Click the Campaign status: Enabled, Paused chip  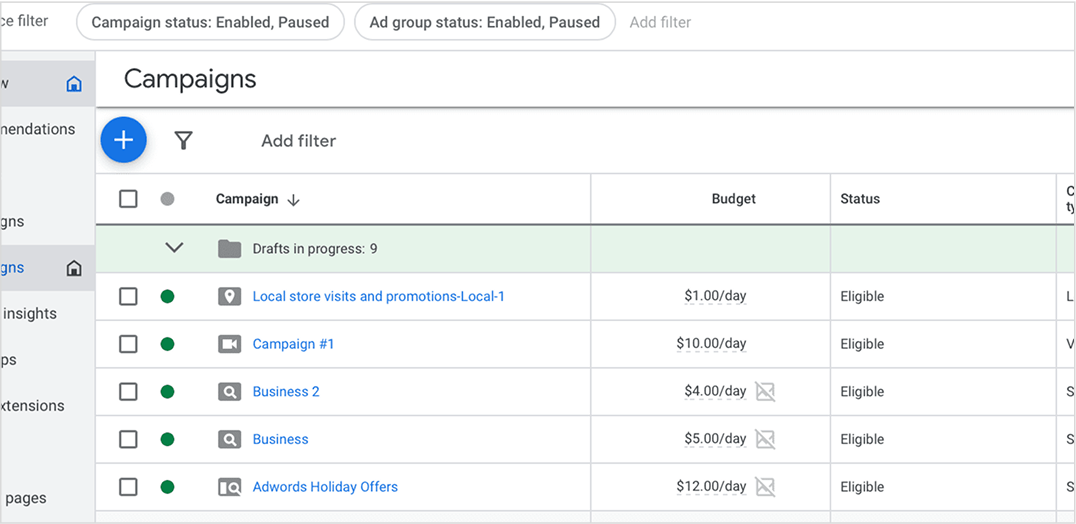210,22
